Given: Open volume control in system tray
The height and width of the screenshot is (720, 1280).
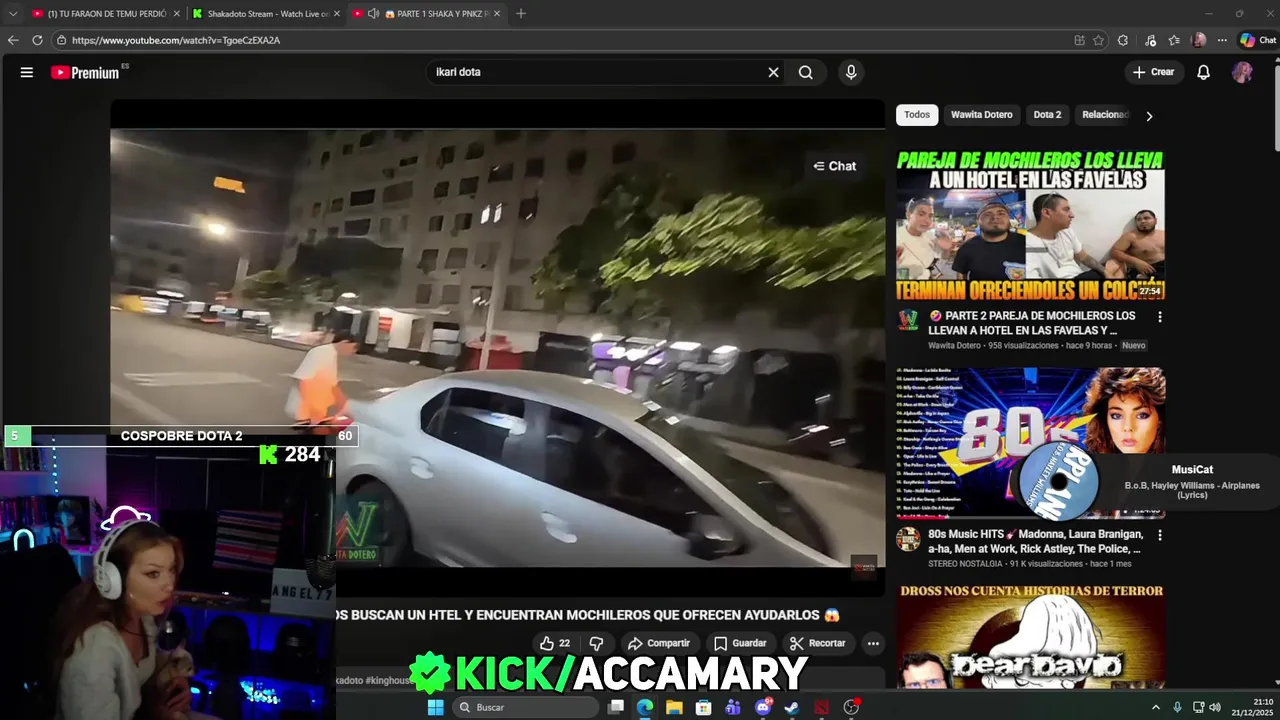Looking at the screenshot, I should (x=1215, y=707).
